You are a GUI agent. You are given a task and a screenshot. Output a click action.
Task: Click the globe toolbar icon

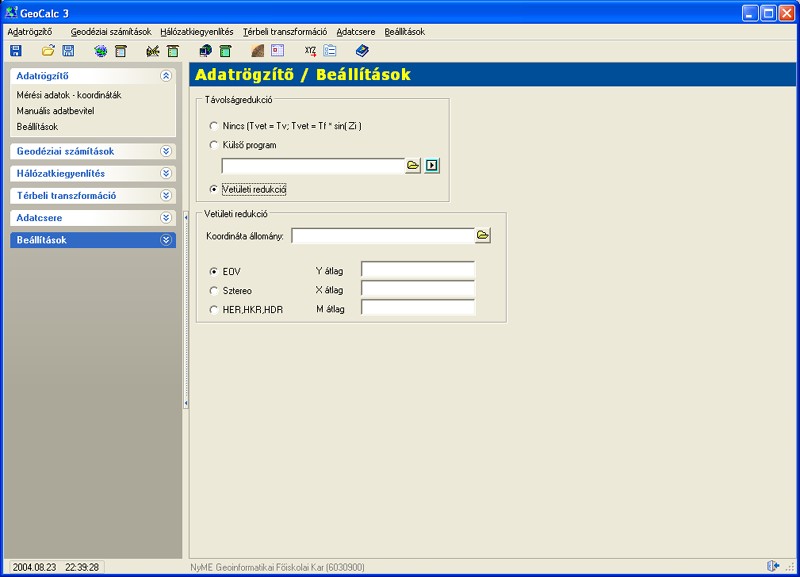point(101,51)
